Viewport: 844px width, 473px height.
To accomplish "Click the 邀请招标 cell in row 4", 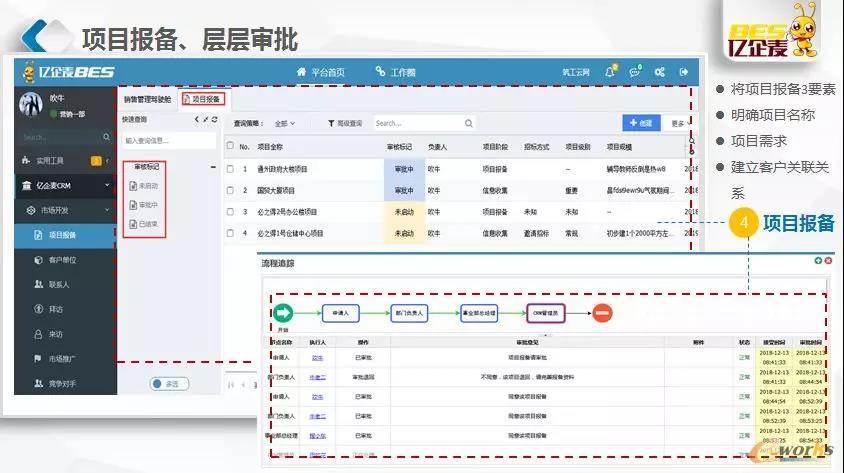I will (x=536, y=234).
